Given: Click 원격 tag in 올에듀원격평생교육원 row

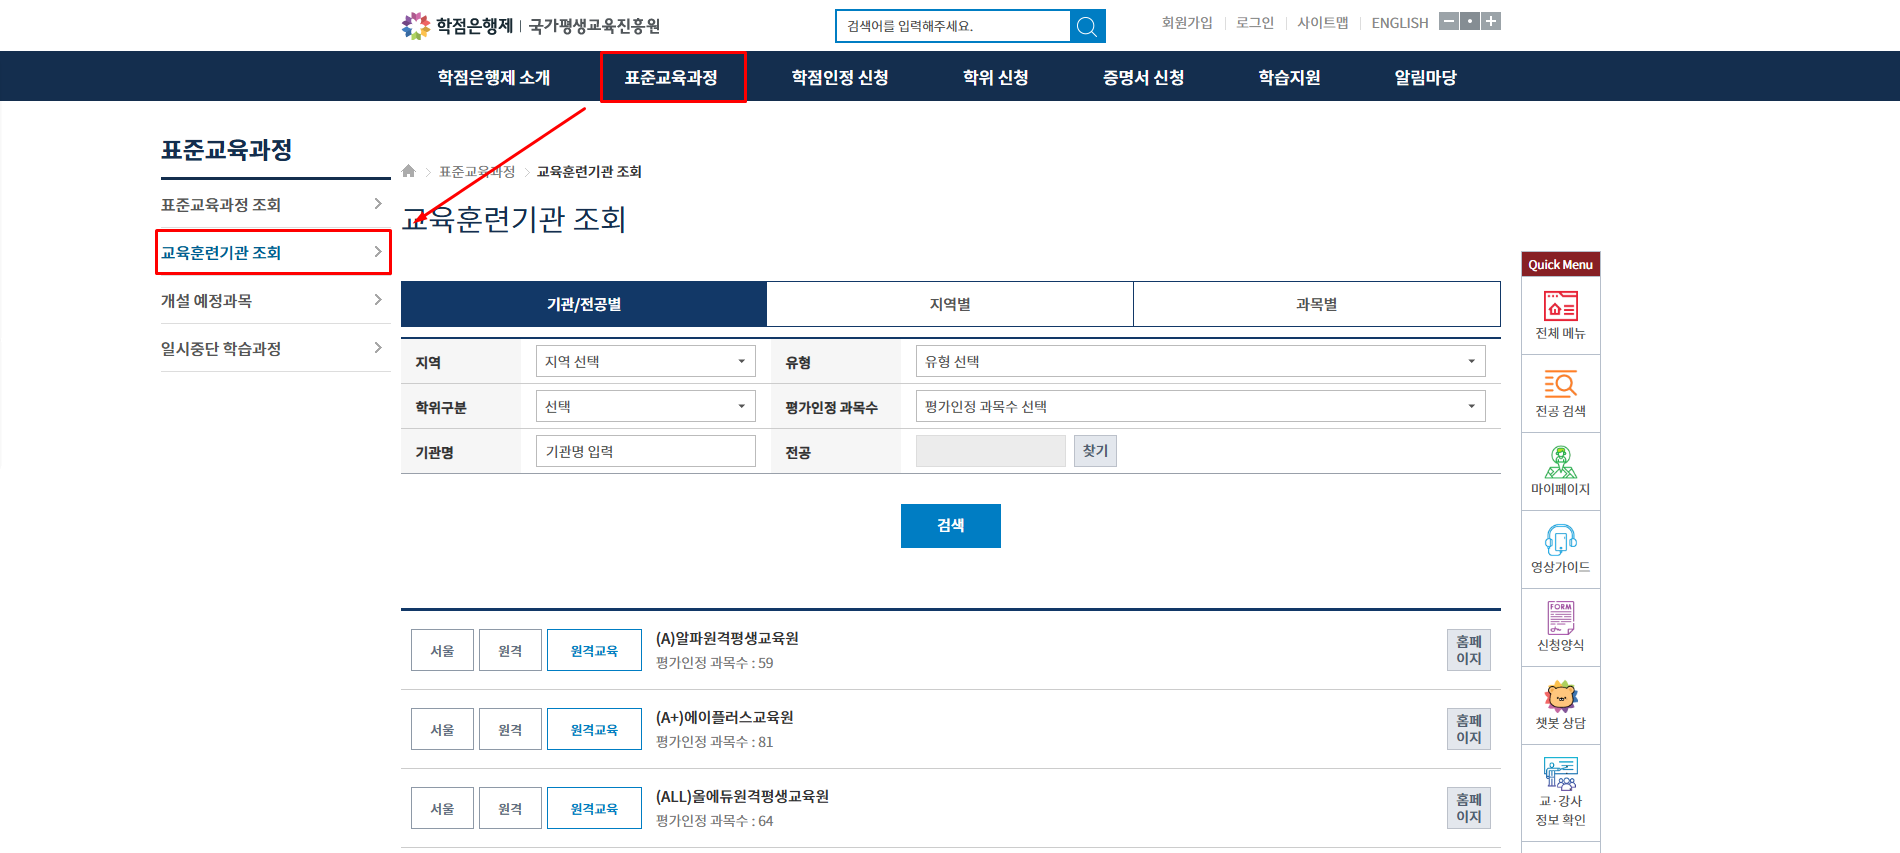Looking at the screenshot, I should click(510, 808).
